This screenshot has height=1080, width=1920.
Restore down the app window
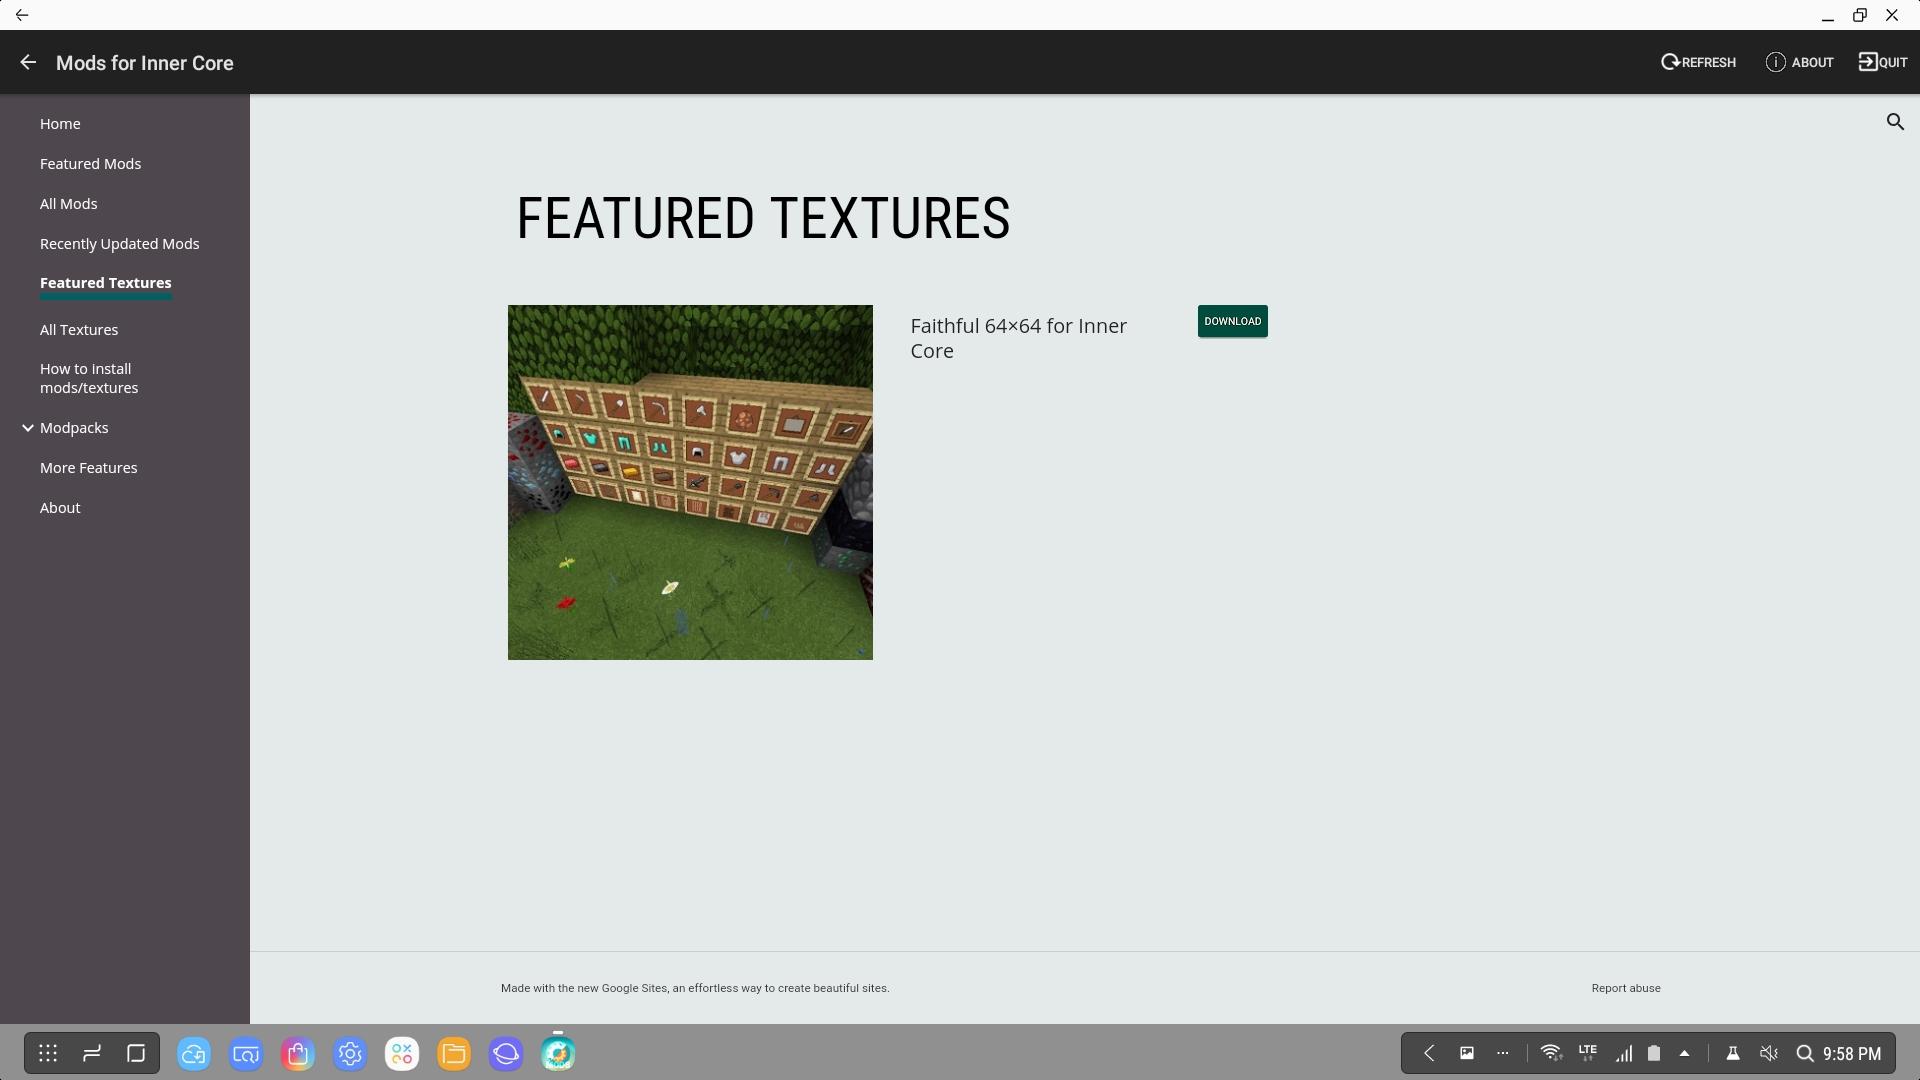[x=1860, y=15]
